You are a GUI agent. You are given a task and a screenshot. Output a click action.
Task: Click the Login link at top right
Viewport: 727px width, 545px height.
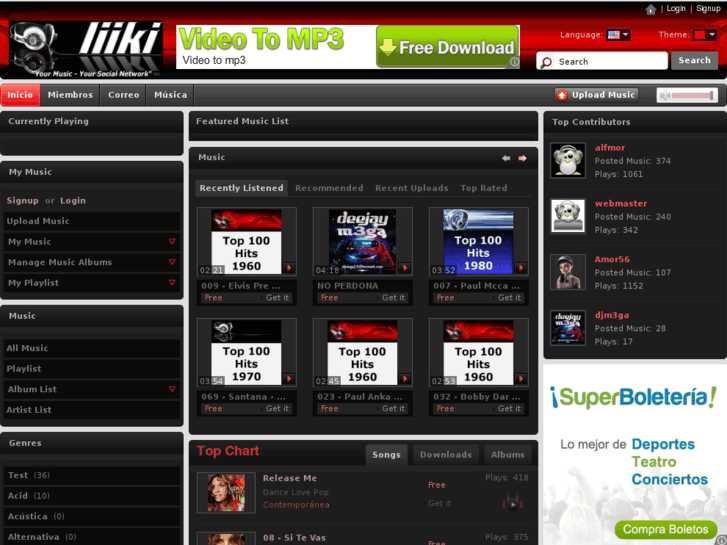pos(676,8)
